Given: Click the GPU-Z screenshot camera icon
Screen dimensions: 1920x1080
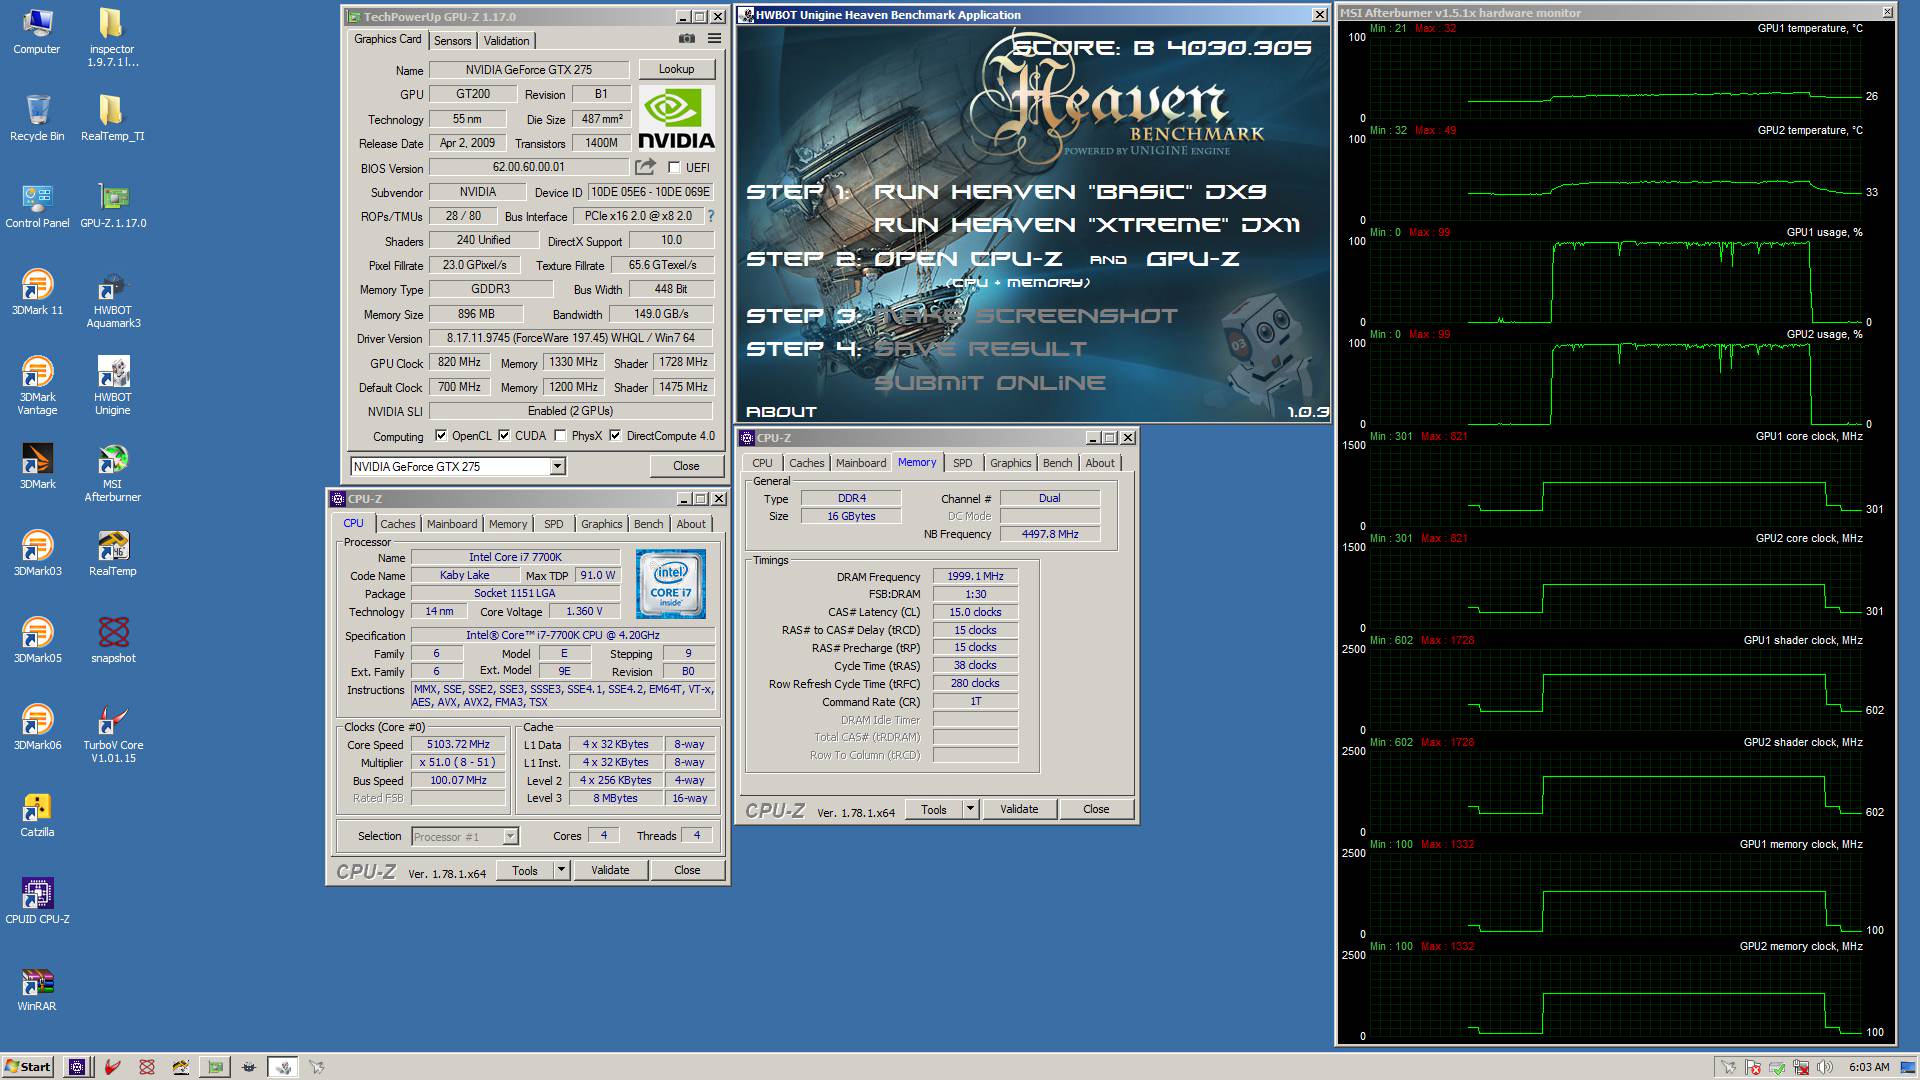Looking at the screenshot, I should point(687,39).
